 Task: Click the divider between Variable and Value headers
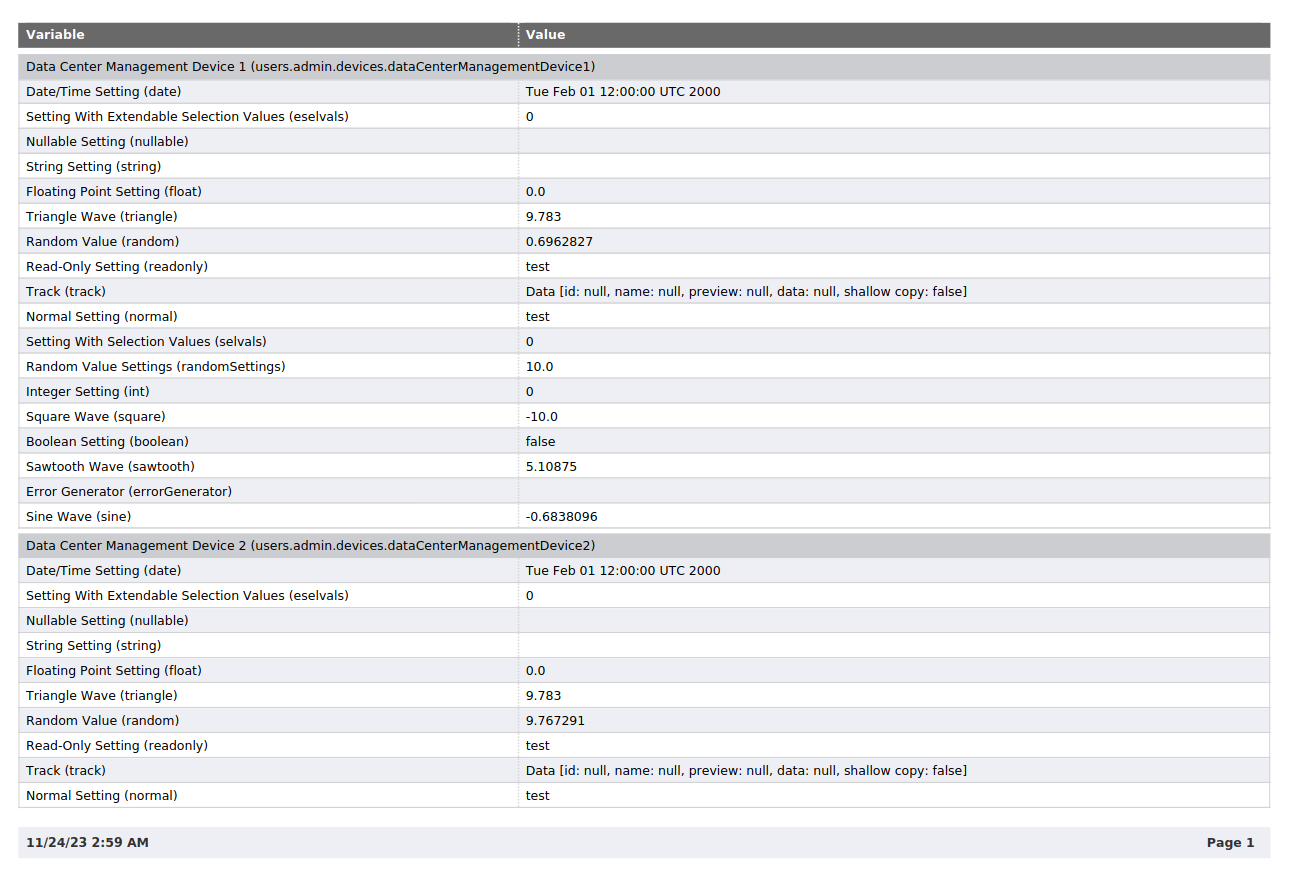click(519, 35)
